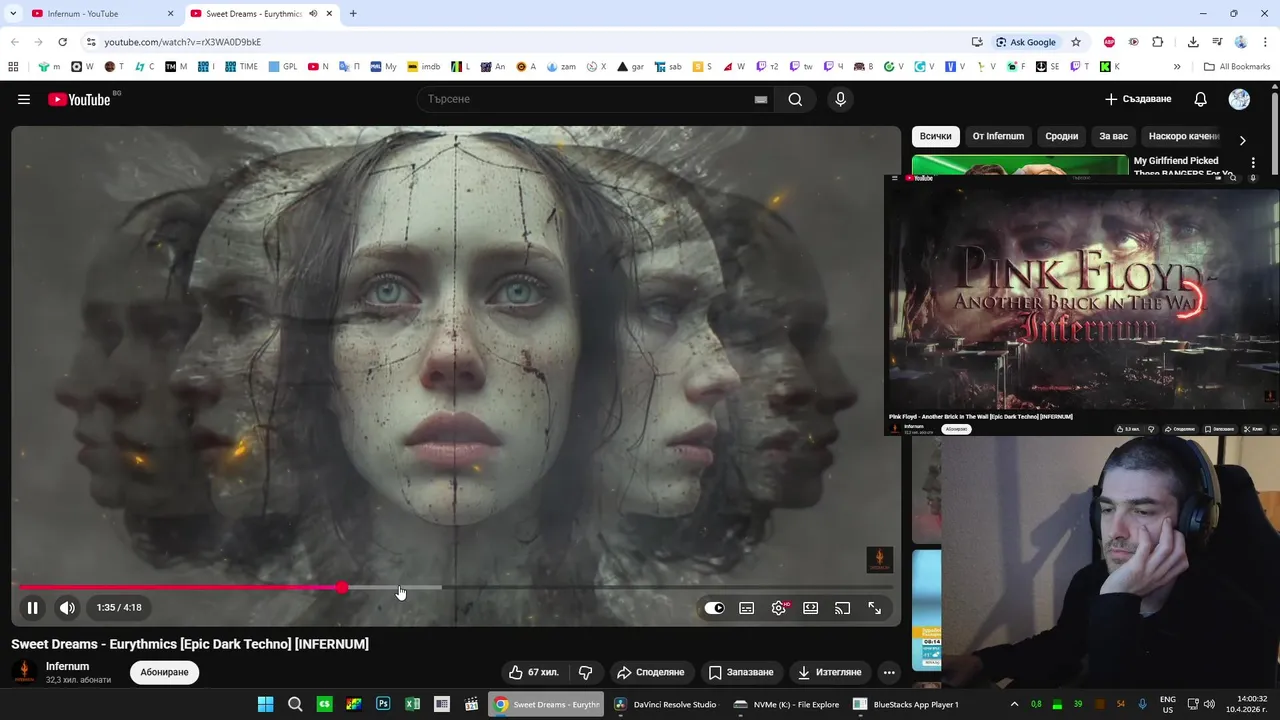Bookmark this page with the star
Image resolution: width=1280 pixels, height=720 pixels.
[1076, 42]
